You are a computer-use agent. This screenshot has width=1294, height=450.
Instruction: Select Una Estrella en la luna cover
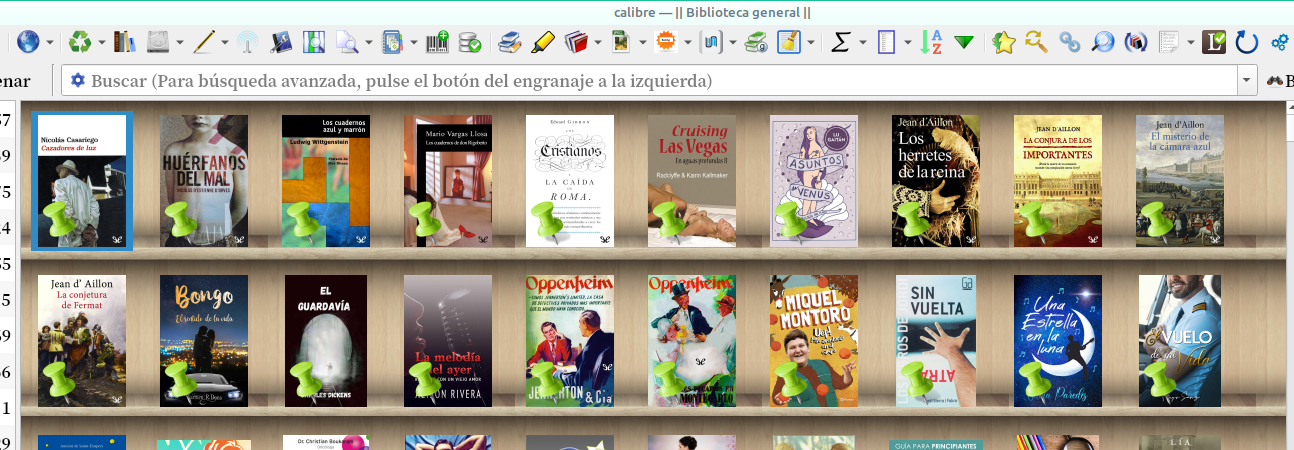click(x=1058, y=341)
